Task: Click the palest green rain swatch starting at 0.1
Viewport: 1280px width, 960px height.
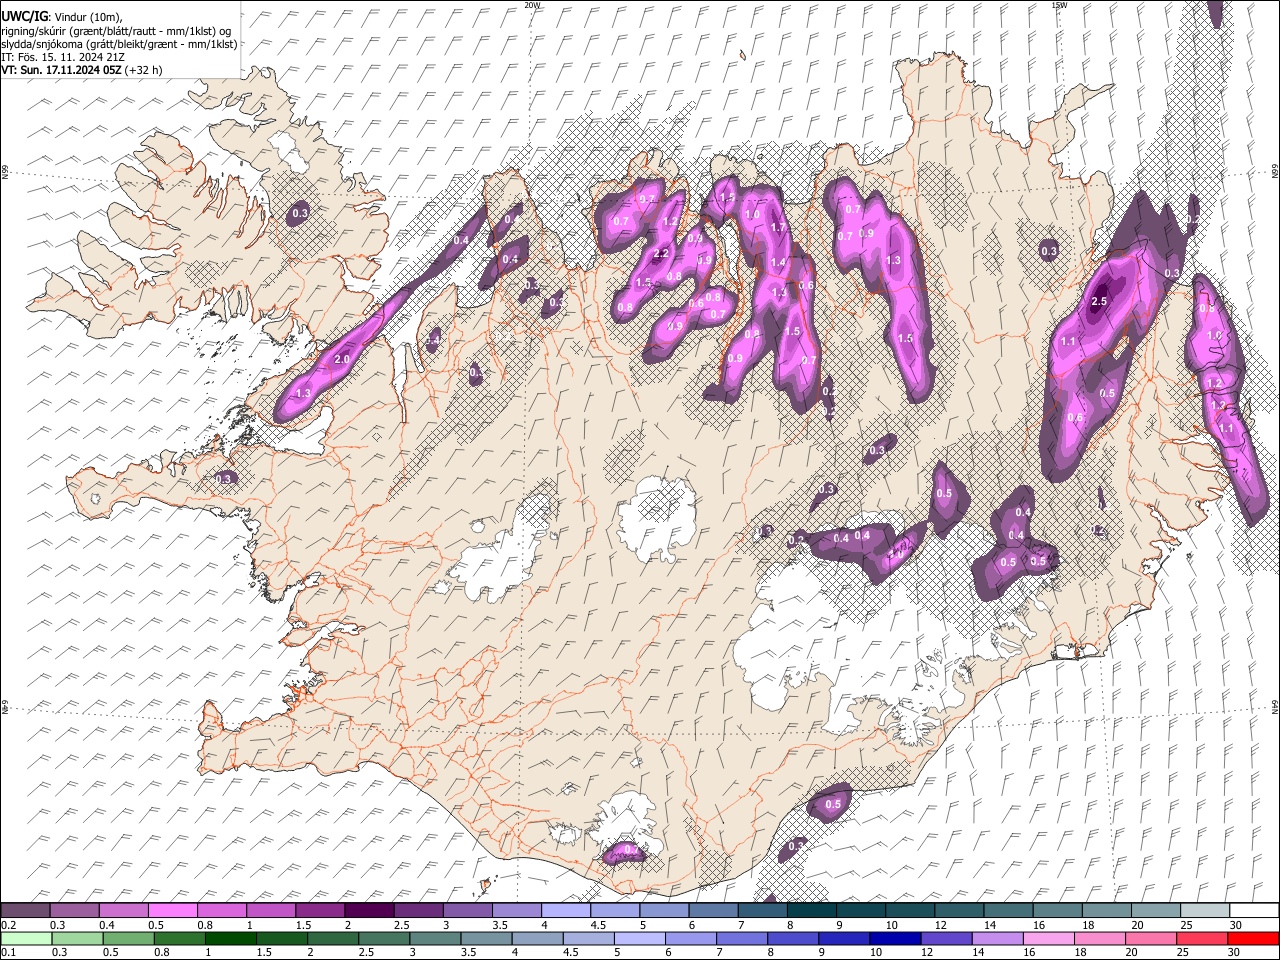Action: (26, 938)
